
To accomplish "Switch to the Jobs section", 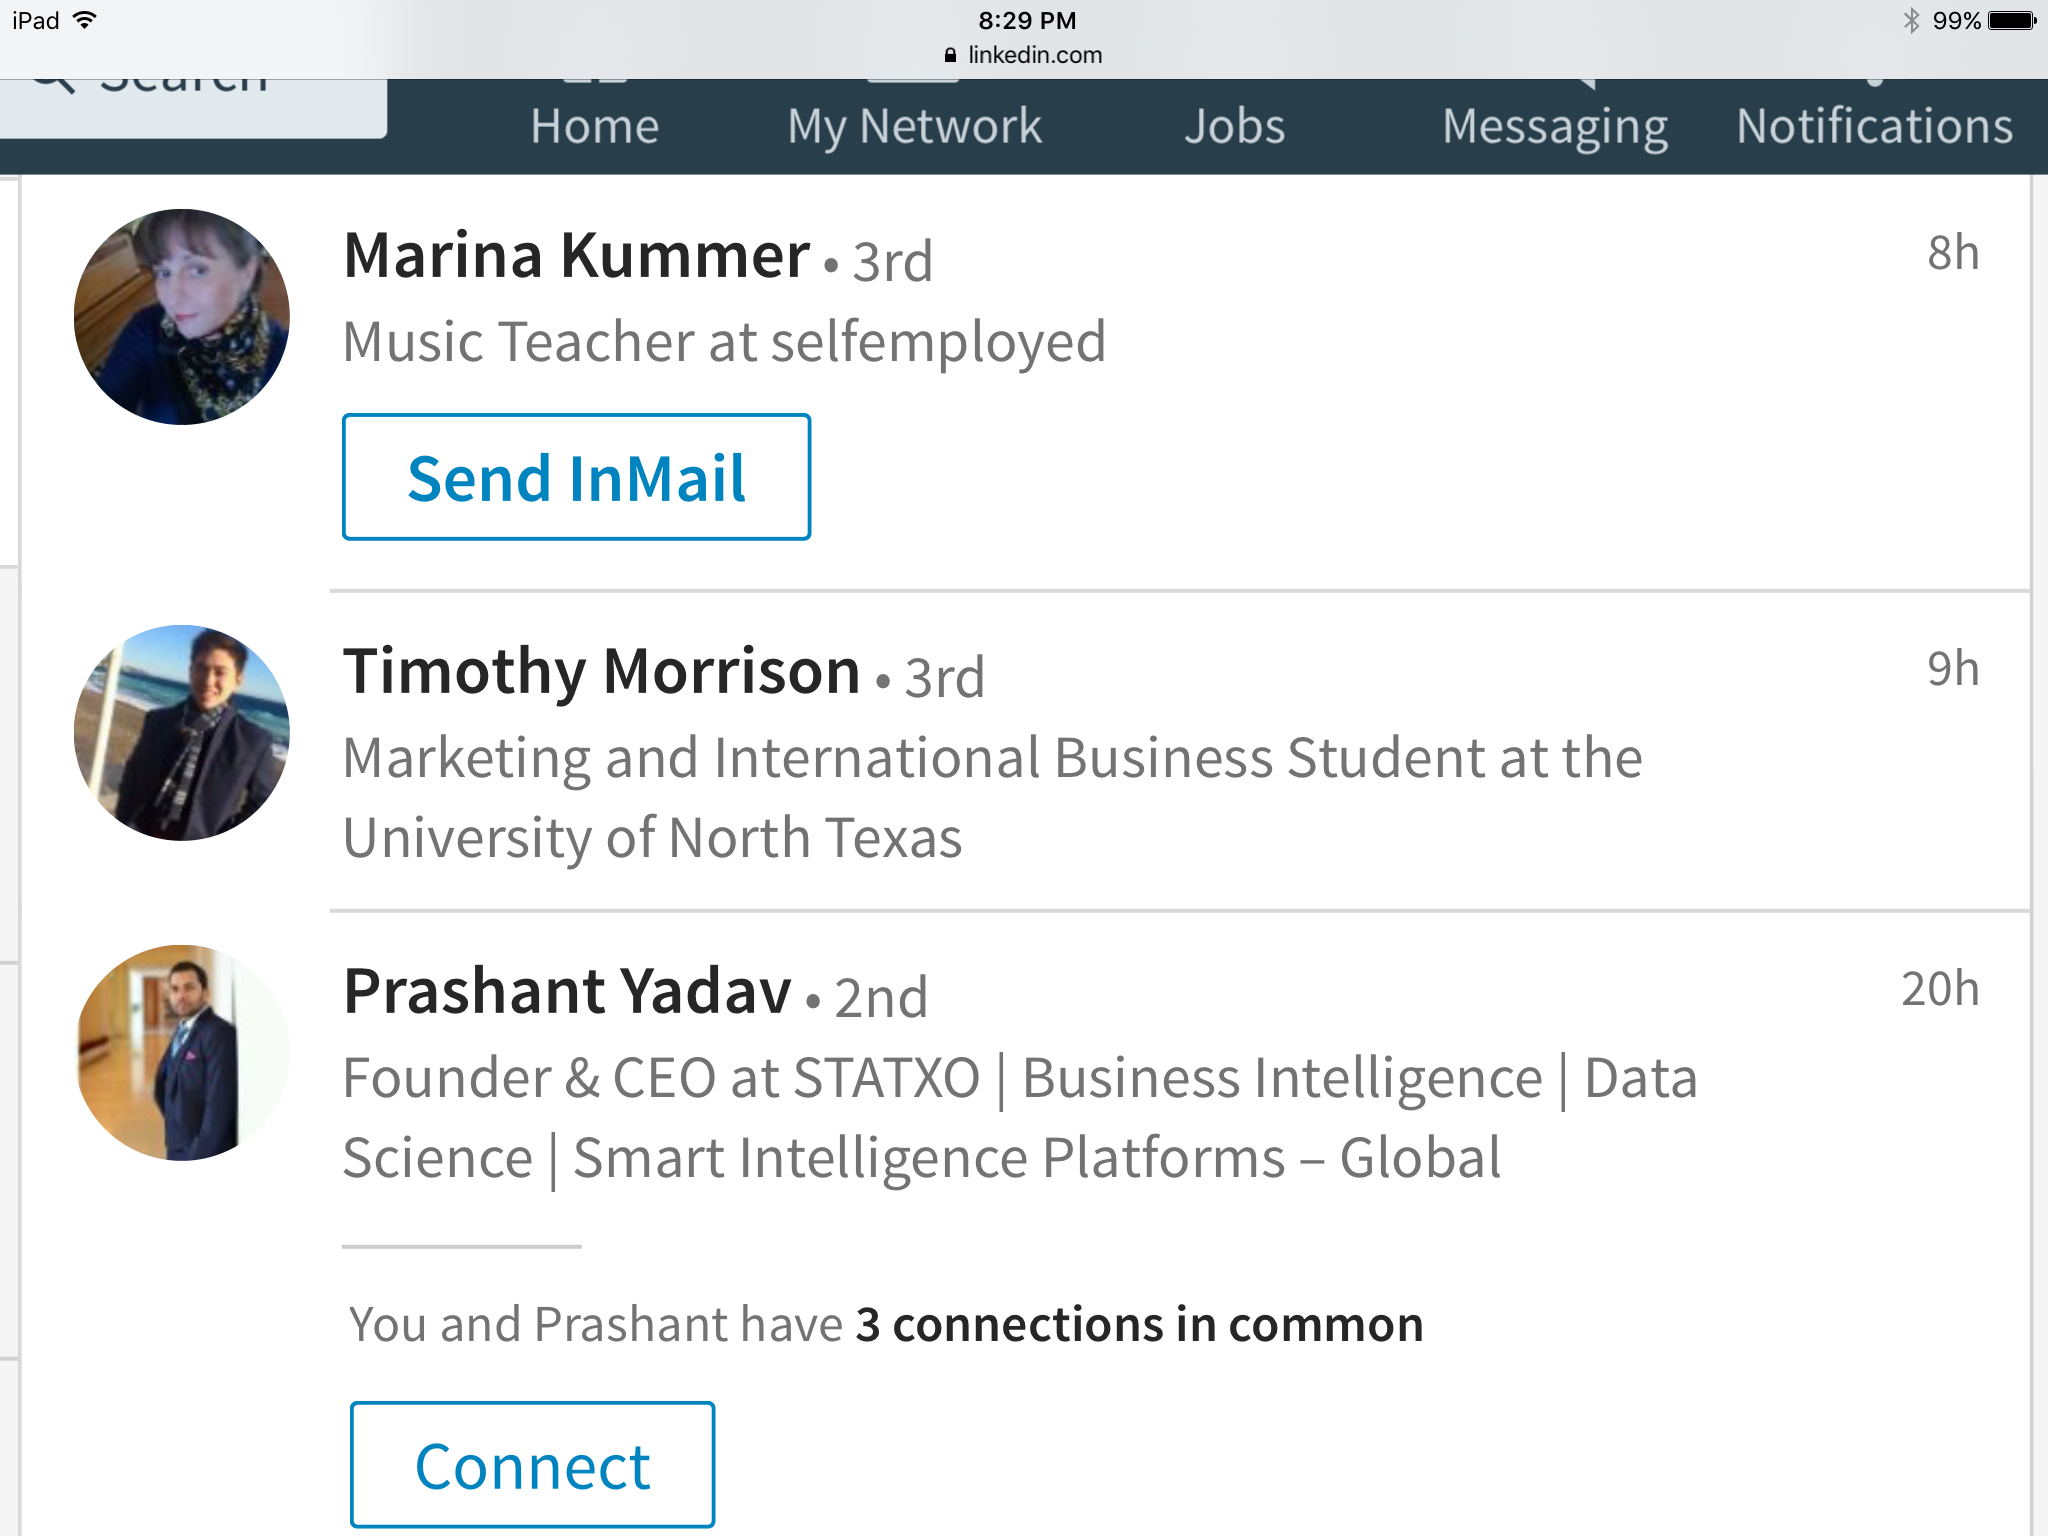I will tap(1234, 126).
